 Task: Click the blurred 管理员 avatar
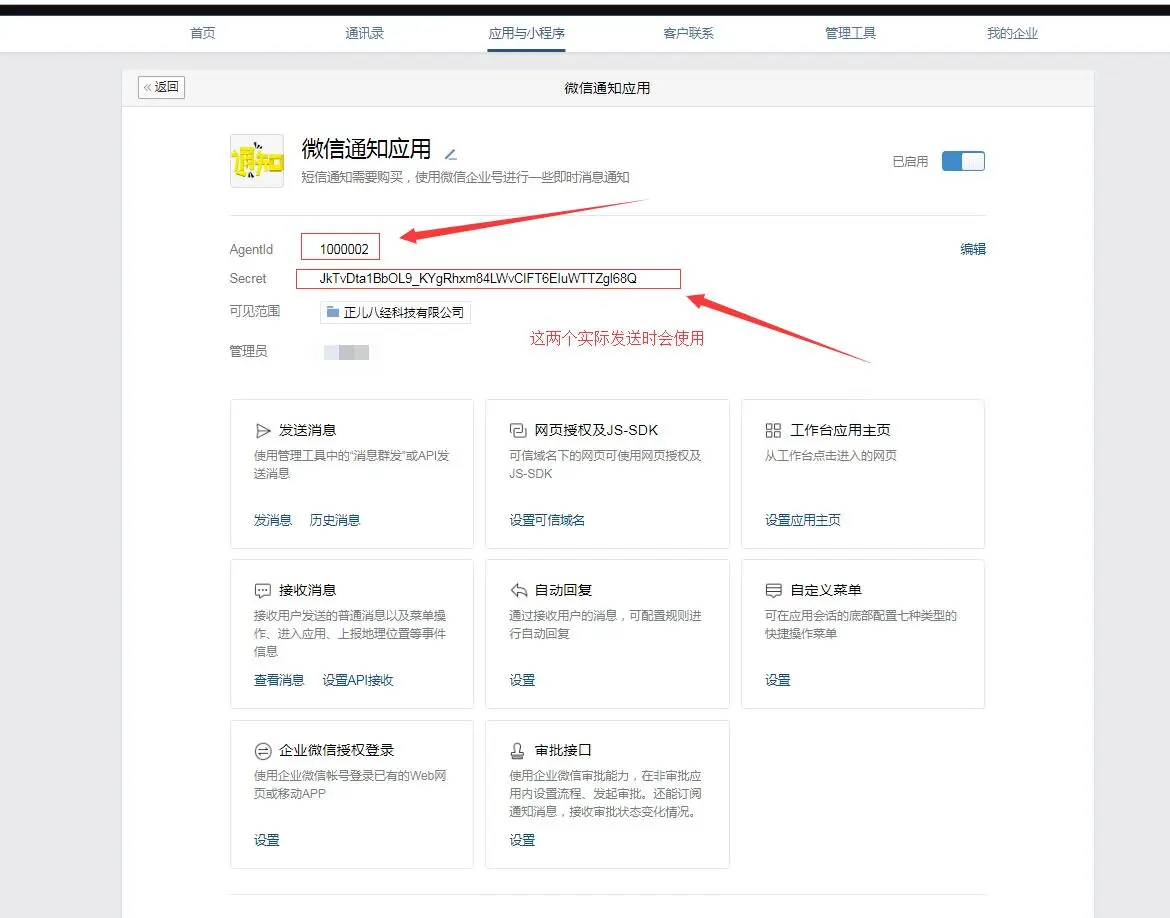tap(346, 352)
